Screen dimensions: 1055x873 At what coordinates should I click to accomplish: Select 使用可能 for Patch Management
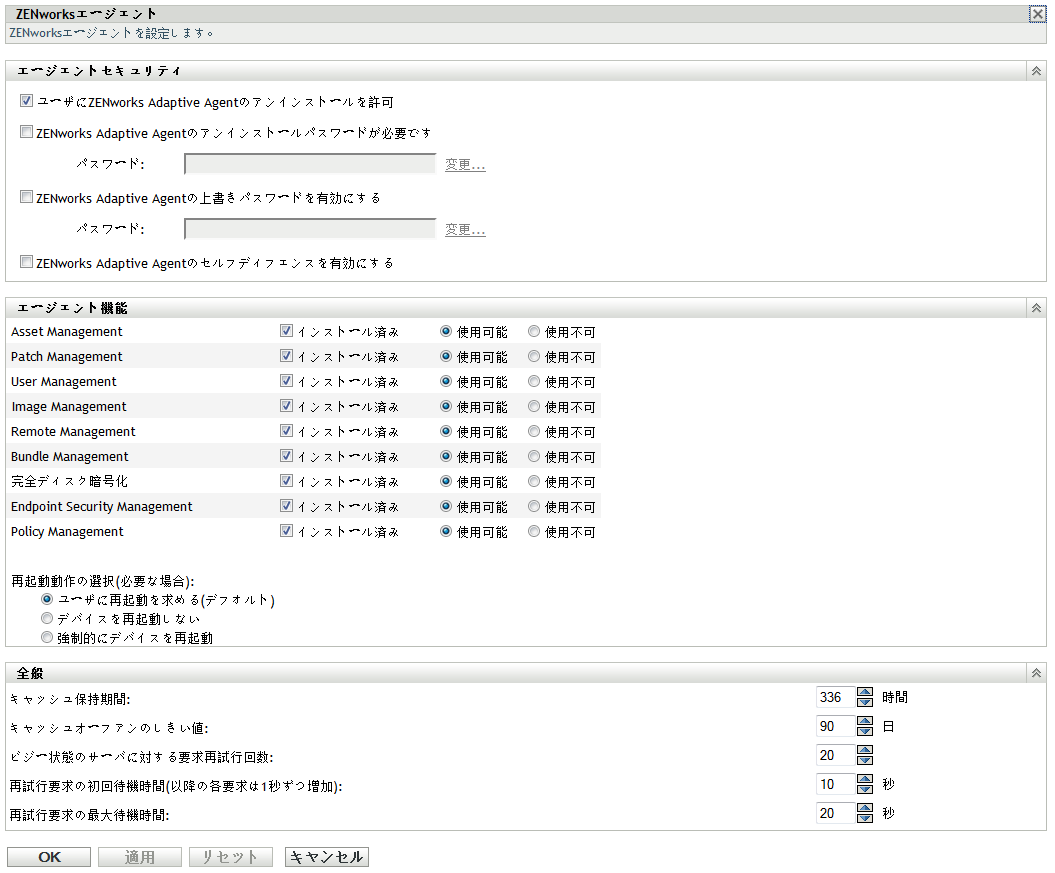tap(445, 356)
